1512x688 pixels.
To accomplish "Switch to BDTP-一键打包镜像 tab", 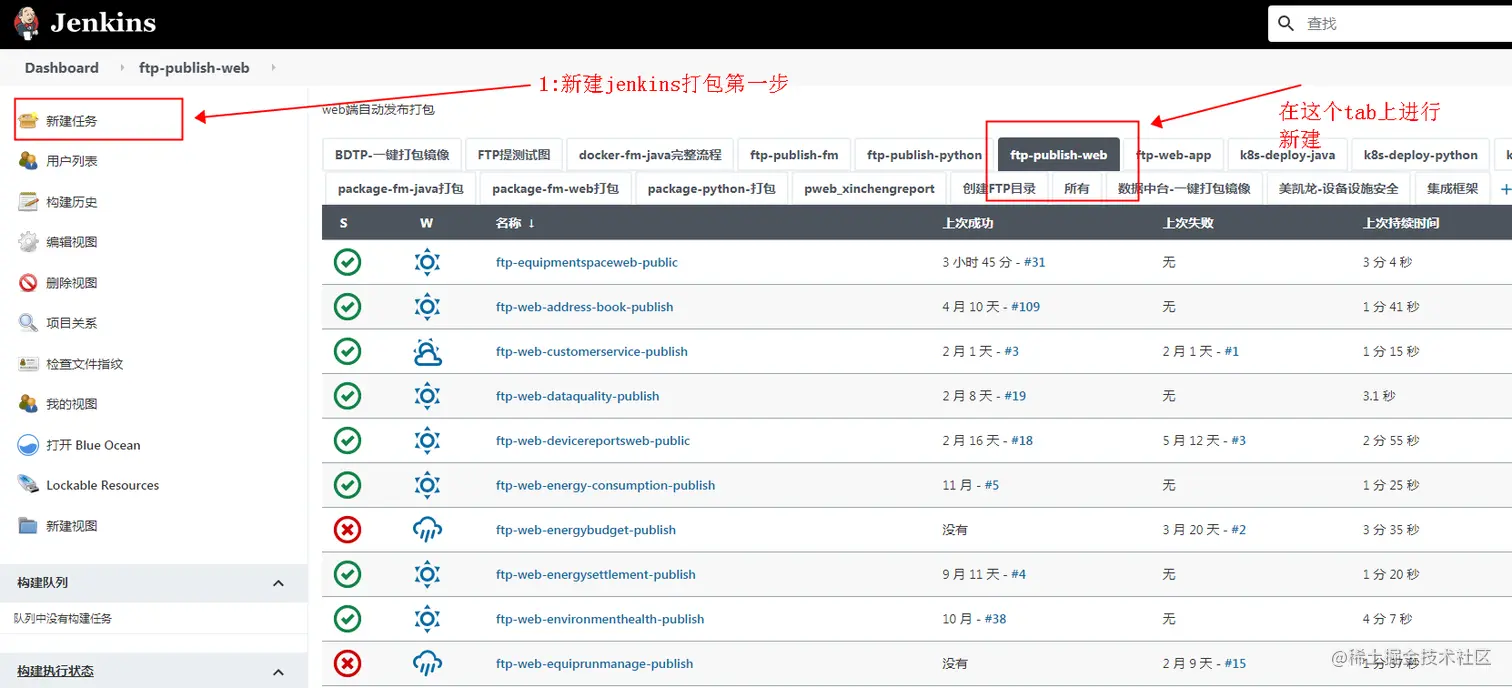I will coord(392,155).
